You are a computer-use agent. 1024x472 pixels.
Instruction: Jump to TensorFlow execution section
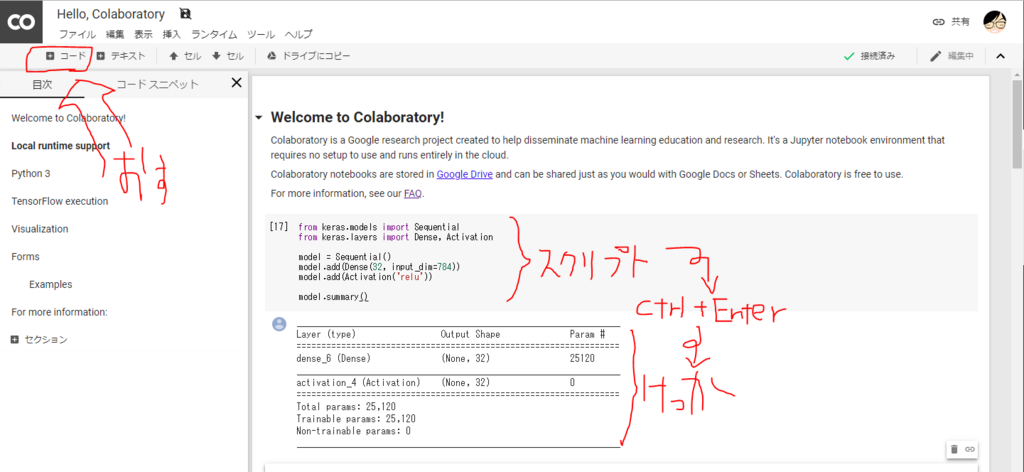pos(60,201)
